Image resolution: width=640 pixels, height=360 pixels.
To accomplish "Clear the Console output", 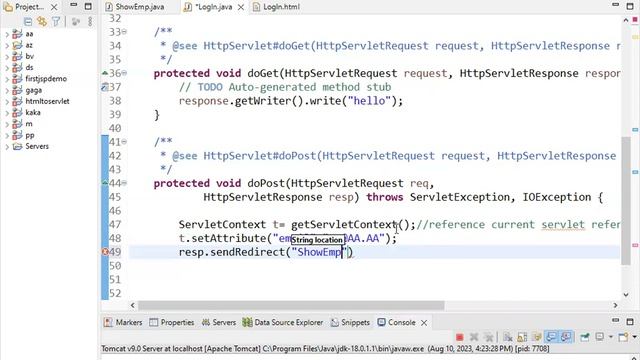I will tap(508, 337).
